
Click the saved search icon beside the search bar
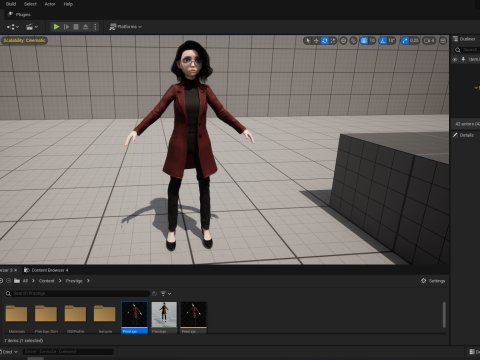pyautogui.click(x=154, y=293)
